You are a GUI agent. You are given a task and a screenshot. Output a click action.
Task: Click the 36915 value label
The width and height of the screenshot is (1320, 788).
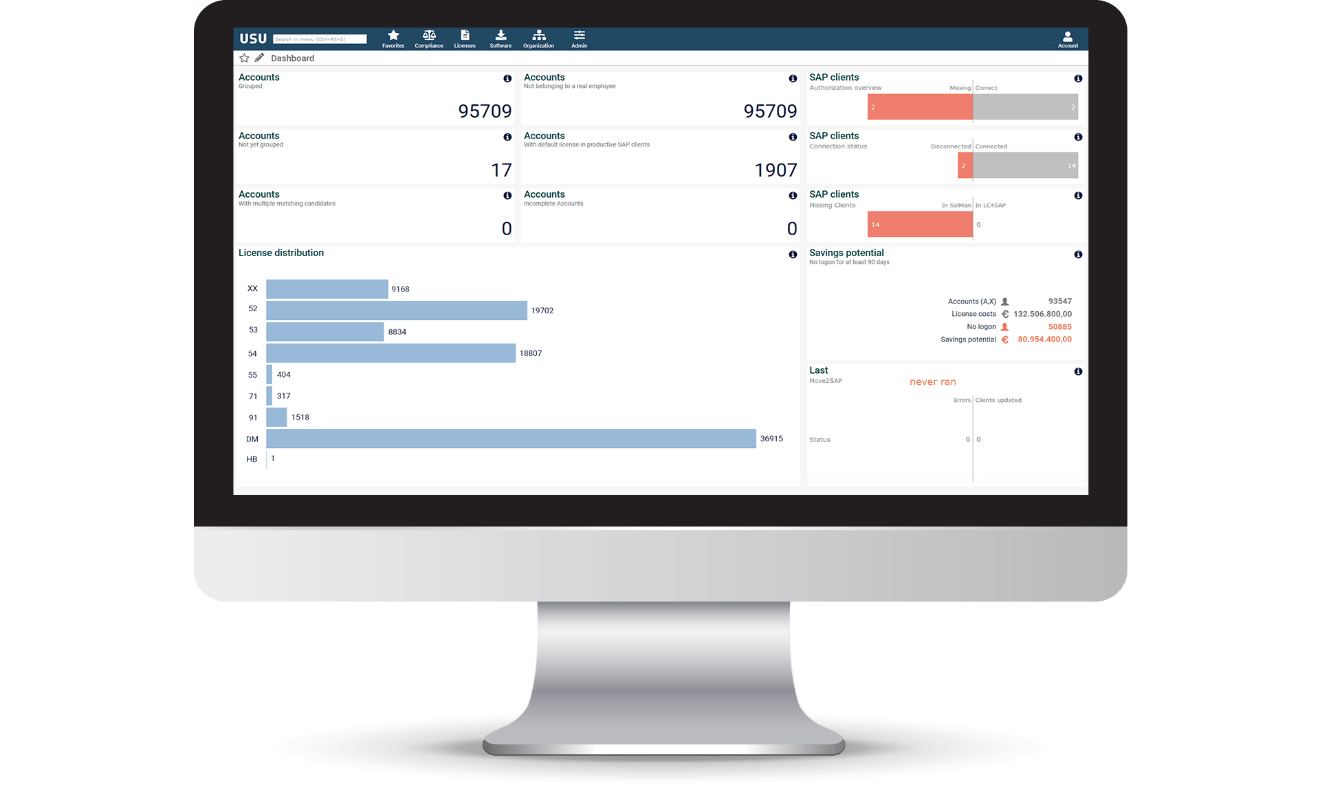point(771,439)
